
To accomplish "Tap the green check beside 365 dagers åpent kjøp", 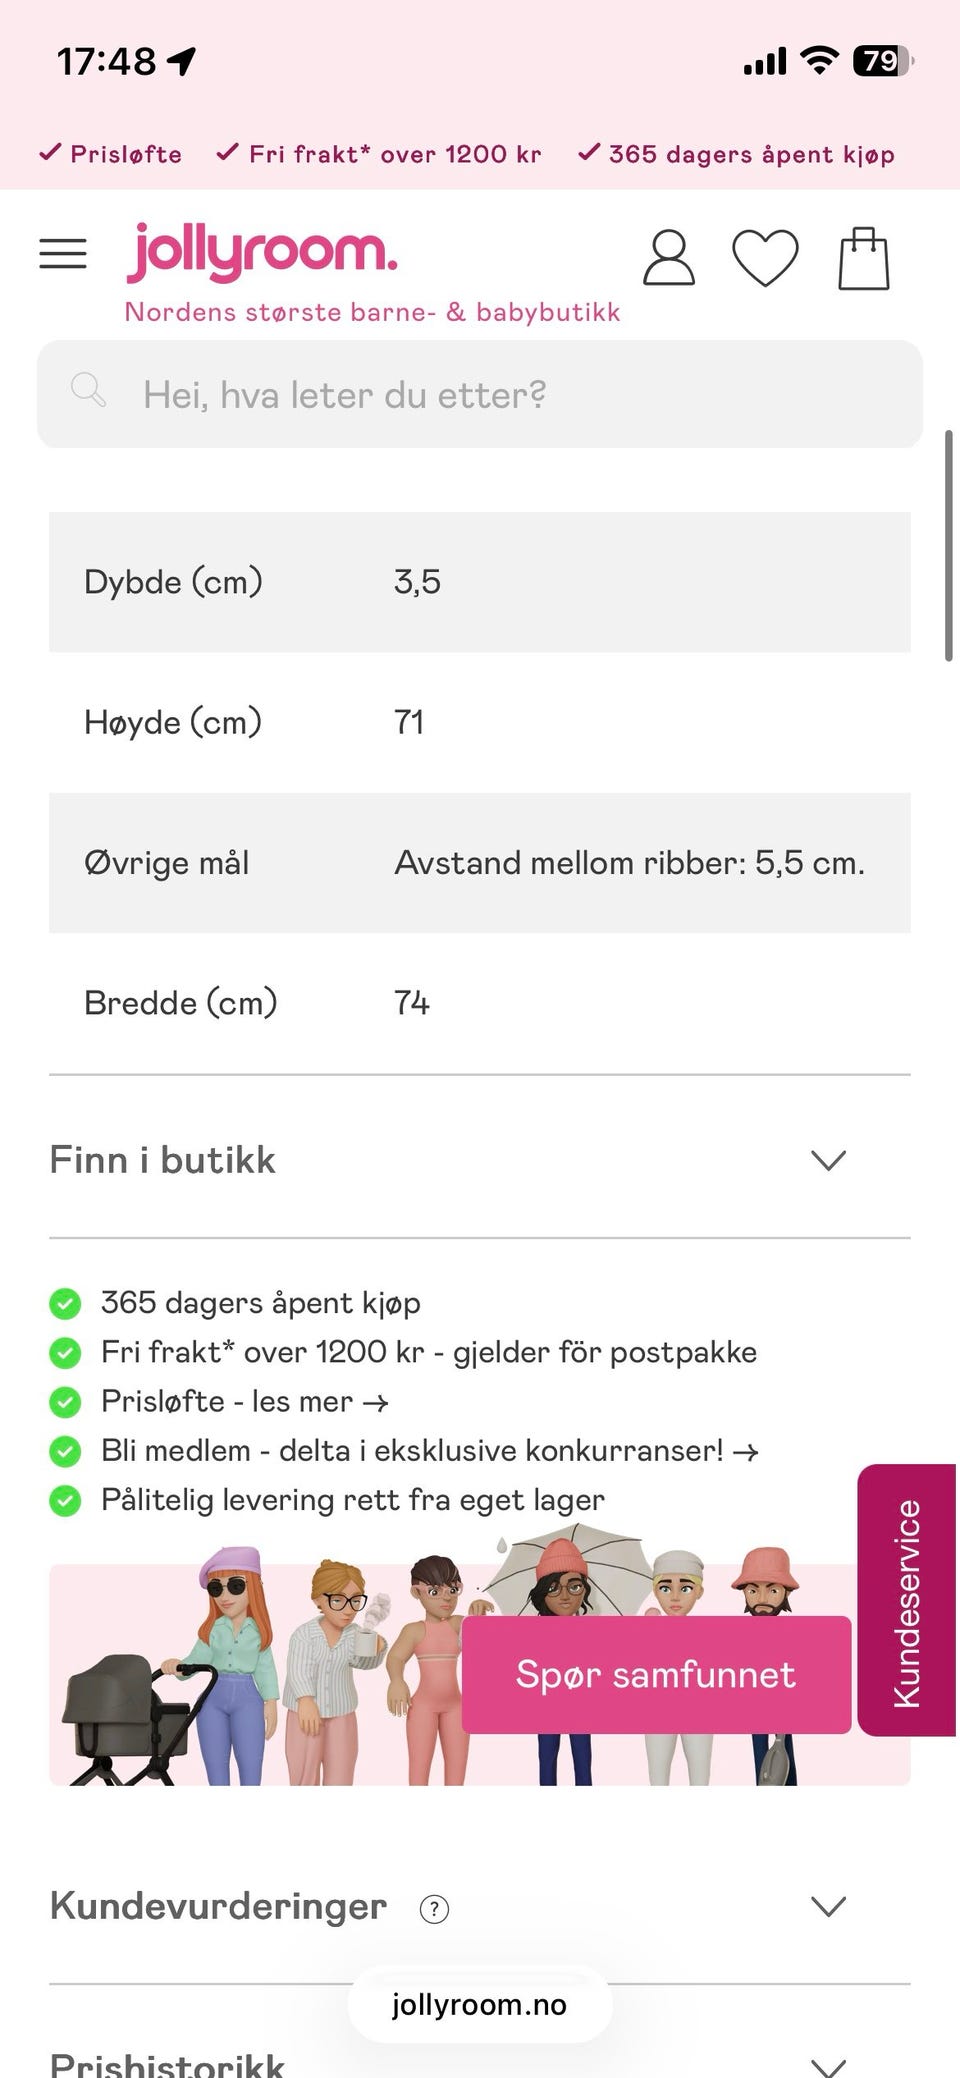I will (x=65, y=1304).
